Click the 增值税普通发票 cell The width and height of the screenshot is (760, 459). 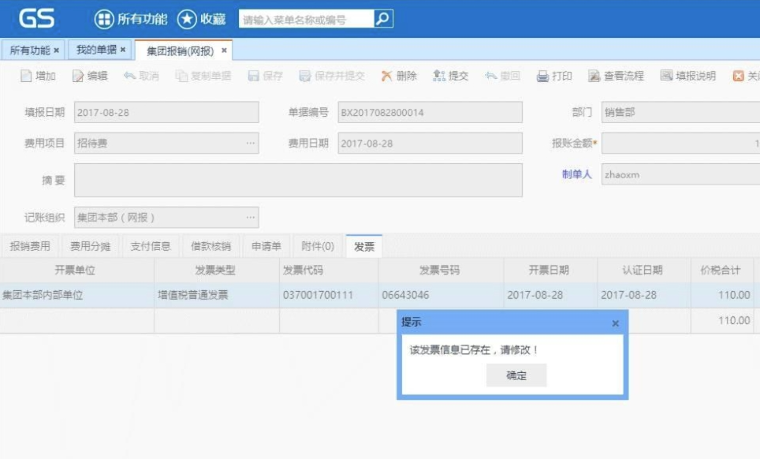click(217, 295)
